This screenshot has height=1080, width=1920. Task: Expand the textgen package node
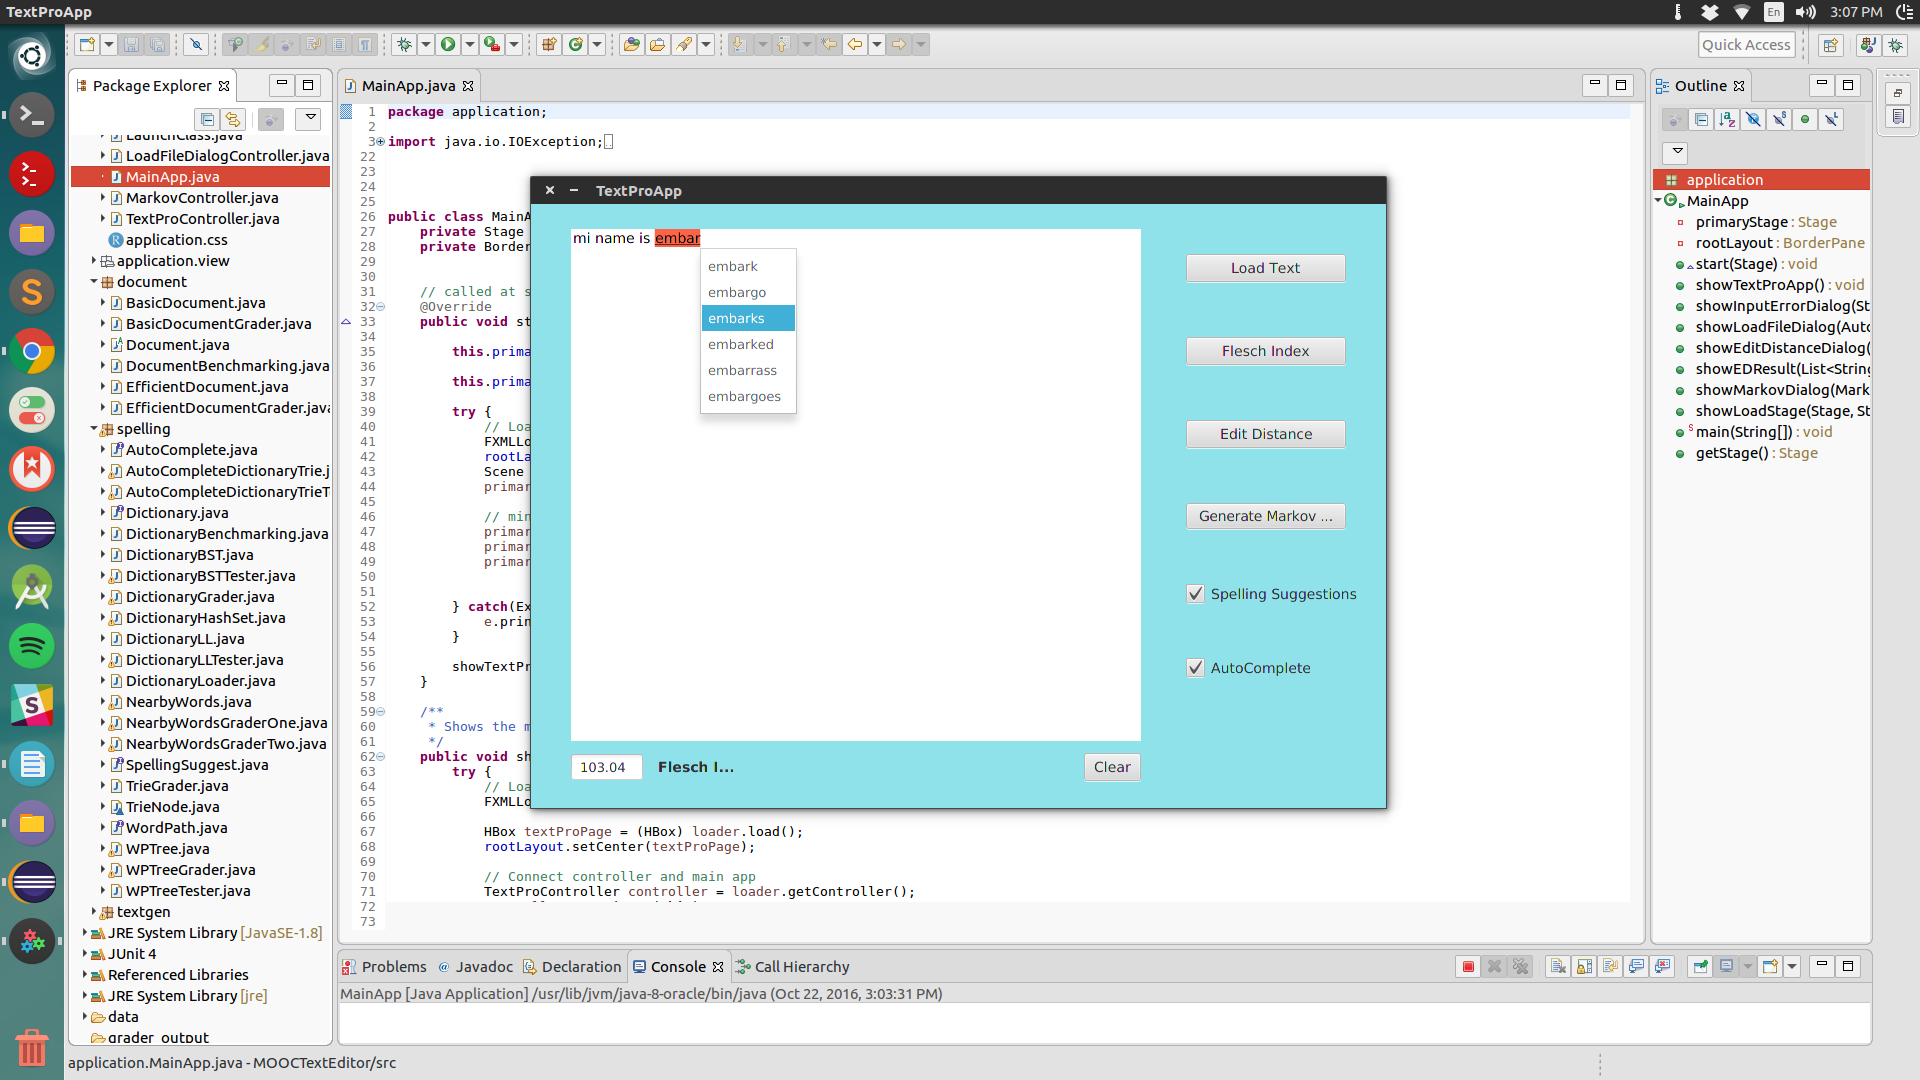(94, 911)
